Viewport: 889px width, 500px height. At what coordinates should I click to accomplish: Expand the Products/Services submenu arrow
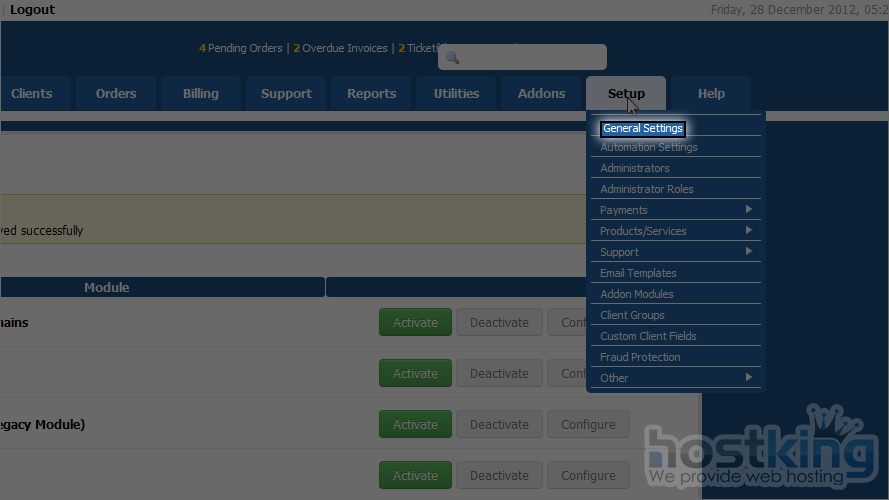point(749,231)
